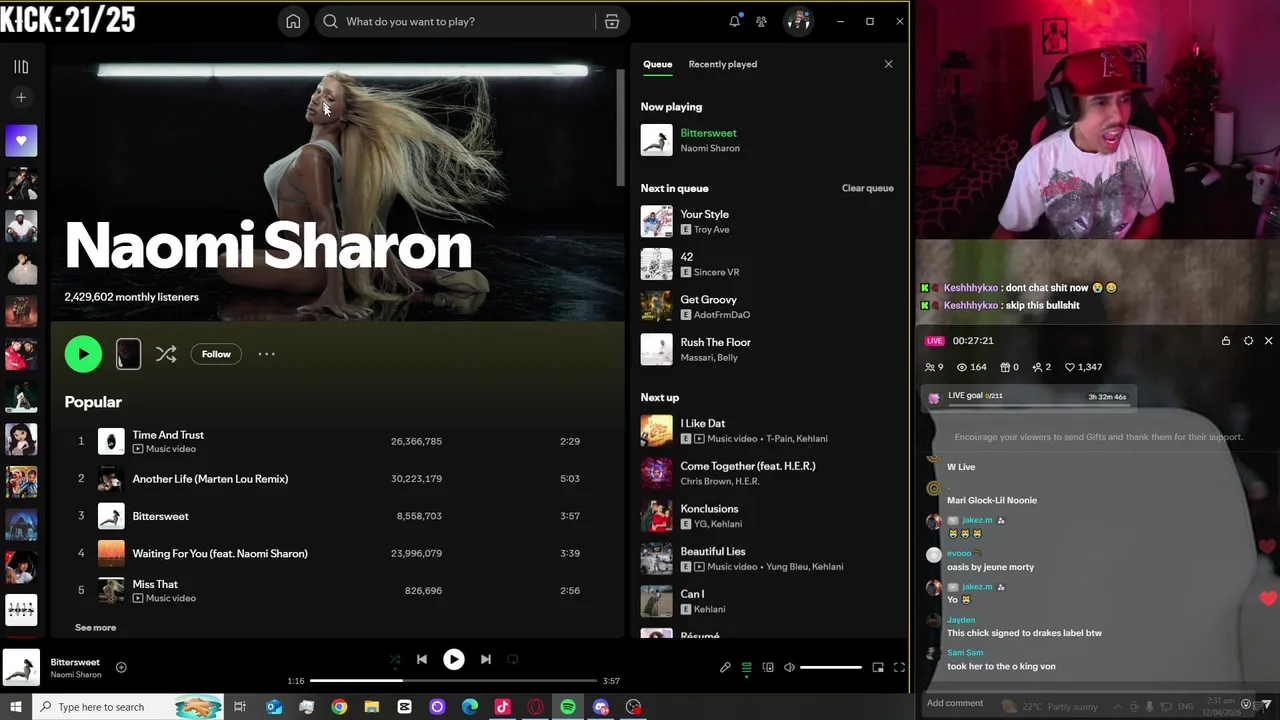Follow Naomi Sharon
This screenshot has width=1280, height=720.
(216, 354)
